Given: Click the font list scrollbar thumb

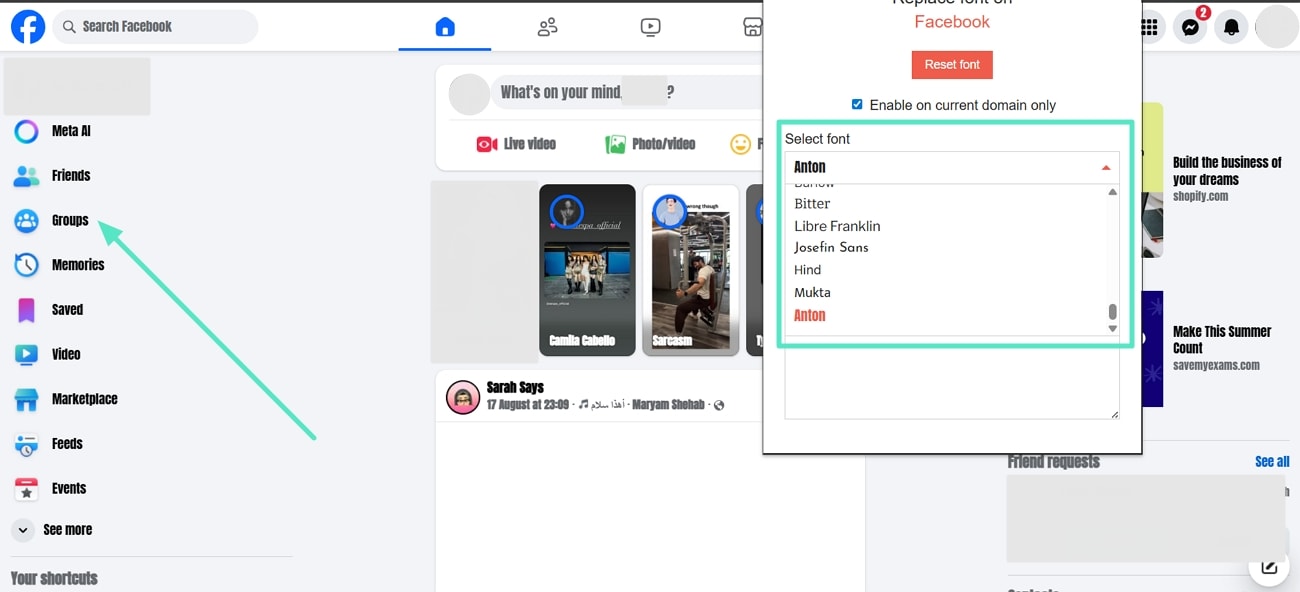Looking at the screenshot, I should click(1112, 312).
